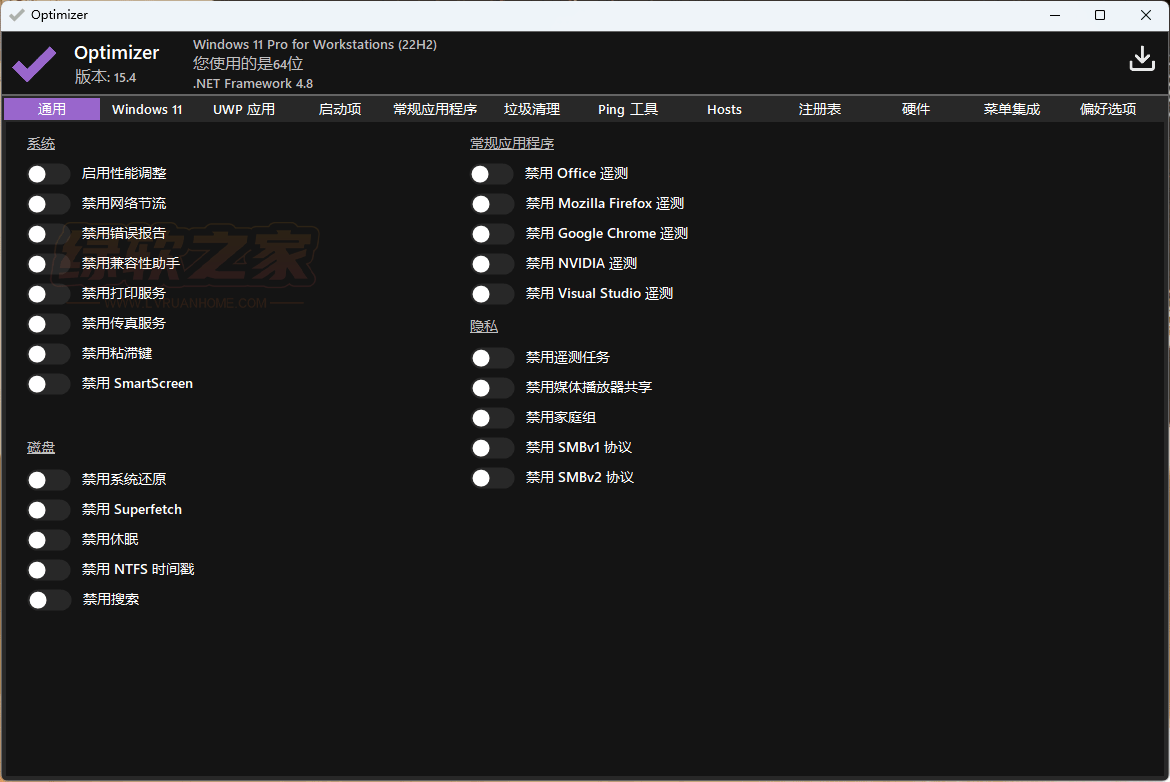Toggle 禁用网络节流 switch
The image size is (1170, 782).
tap(49, 204)
